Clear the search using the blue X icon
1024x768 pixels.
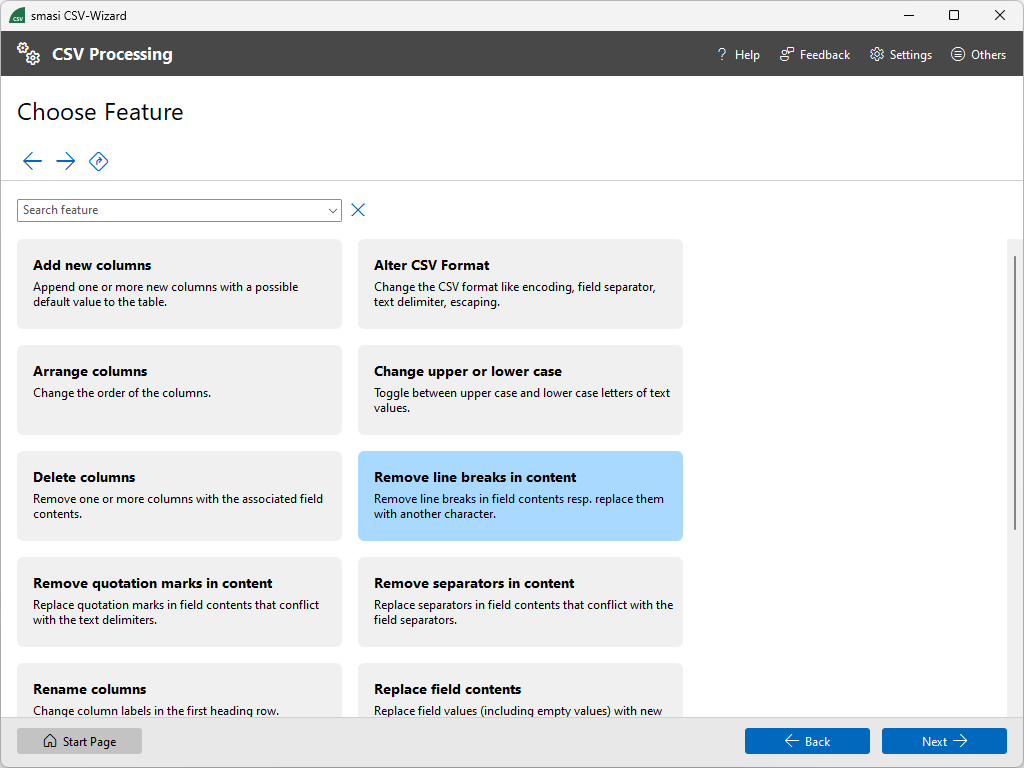click(358, 210)
